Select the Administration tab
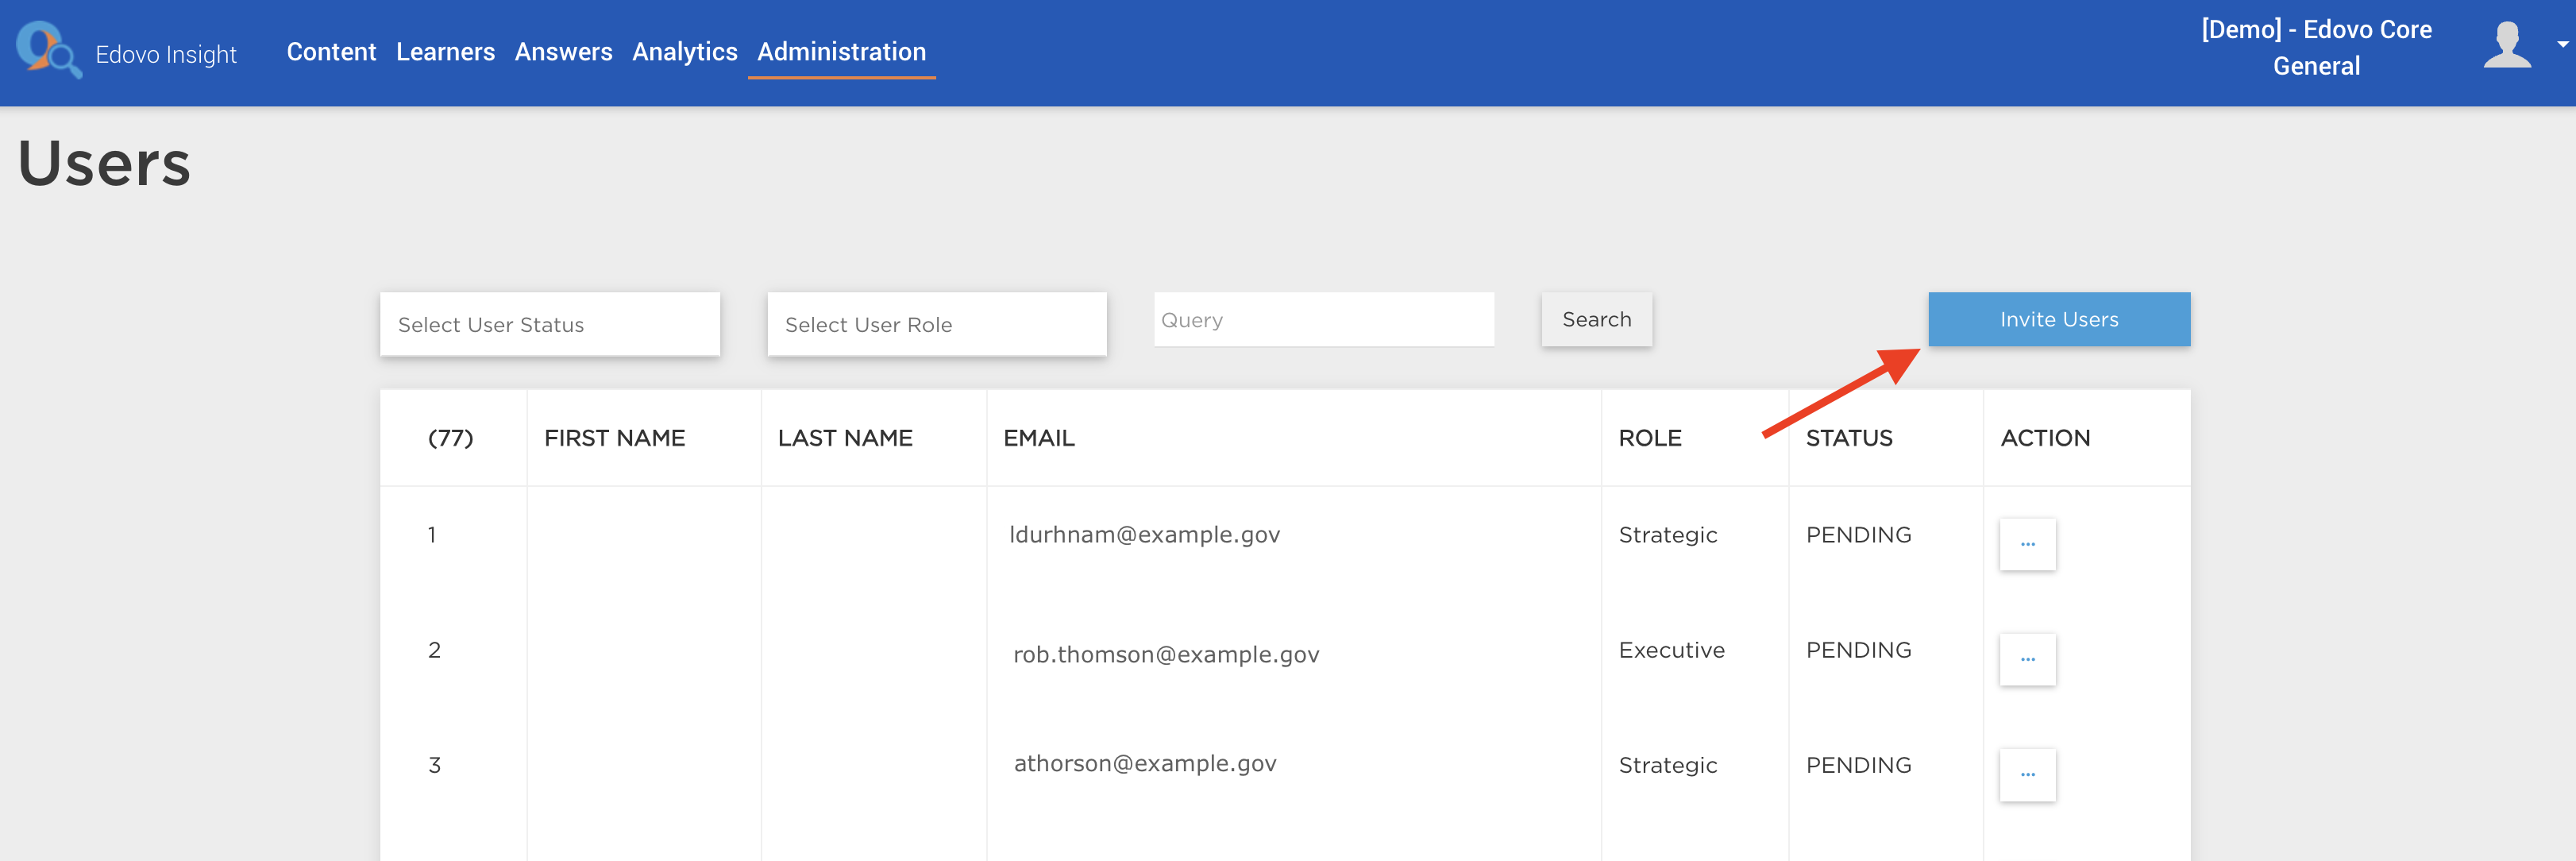Viewport: 2576px width, 861px height. pos(841,52)
